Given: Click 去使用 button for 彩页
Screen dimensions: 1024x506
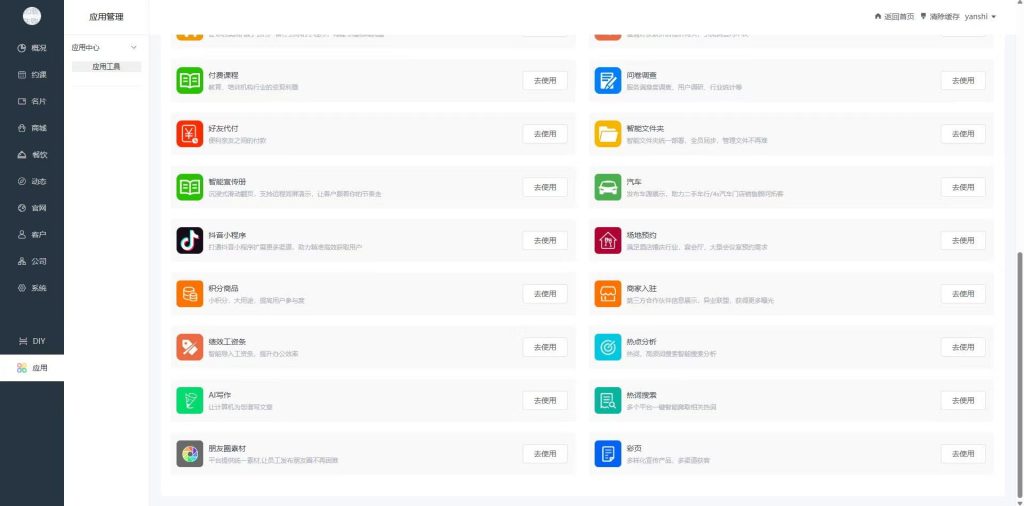Looking at the screenshot, I should pos(963,454).
